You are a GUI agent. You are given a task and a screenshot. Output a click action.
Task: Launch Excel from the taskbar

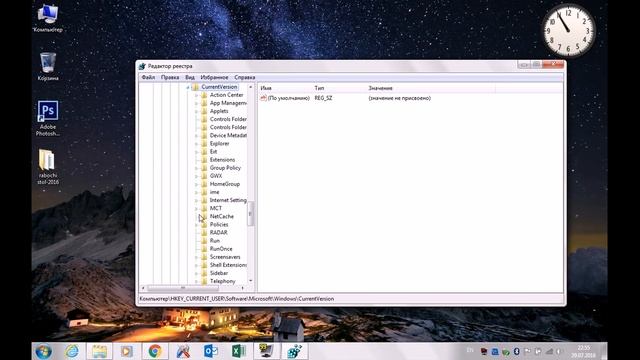pos(238,351)
